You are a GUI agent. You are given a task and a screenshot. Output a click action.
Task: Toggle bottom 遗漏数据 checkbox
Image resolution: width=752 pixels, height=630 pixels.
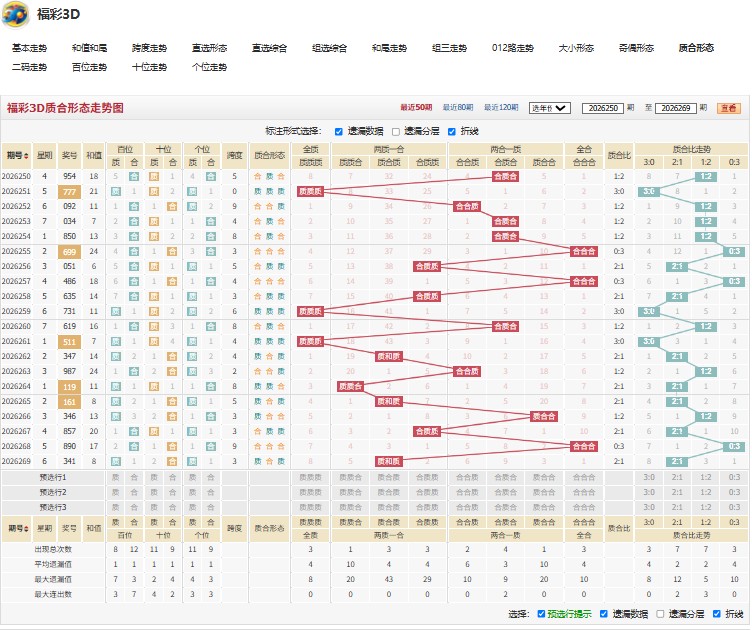pyautogui.click(x=604, y=614)
